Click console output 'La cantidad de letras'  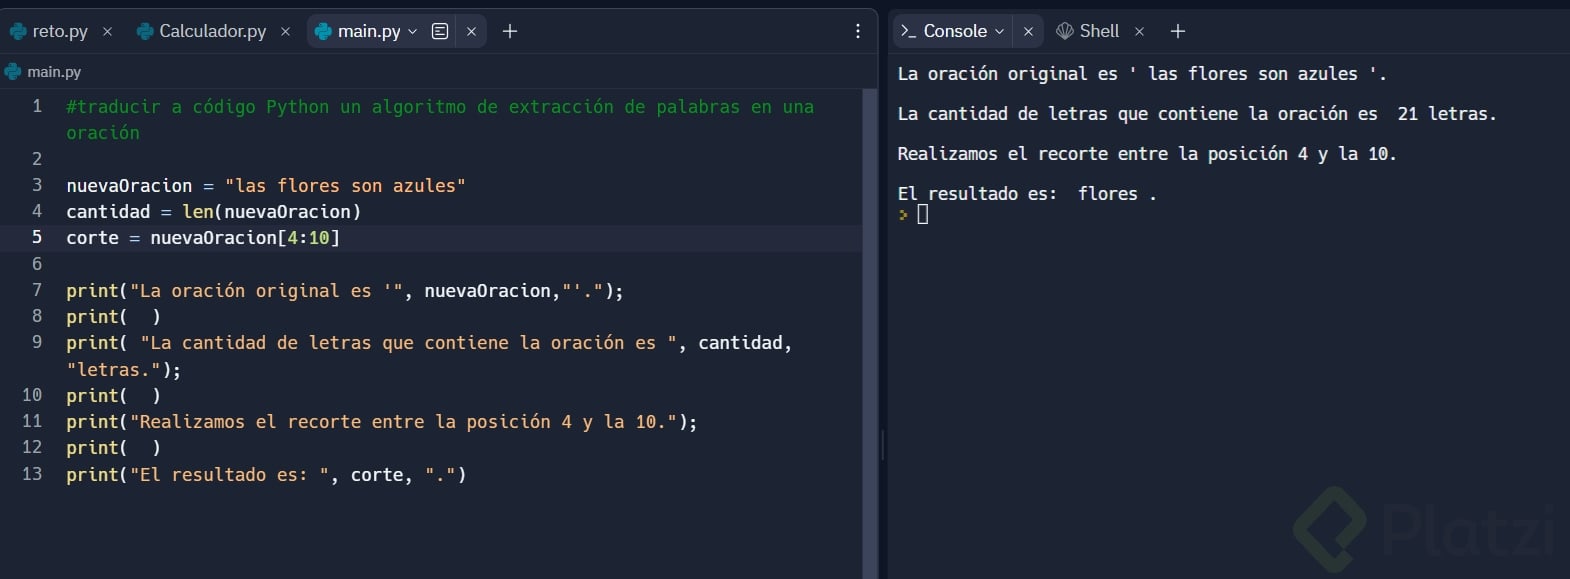click(1197, 114)
